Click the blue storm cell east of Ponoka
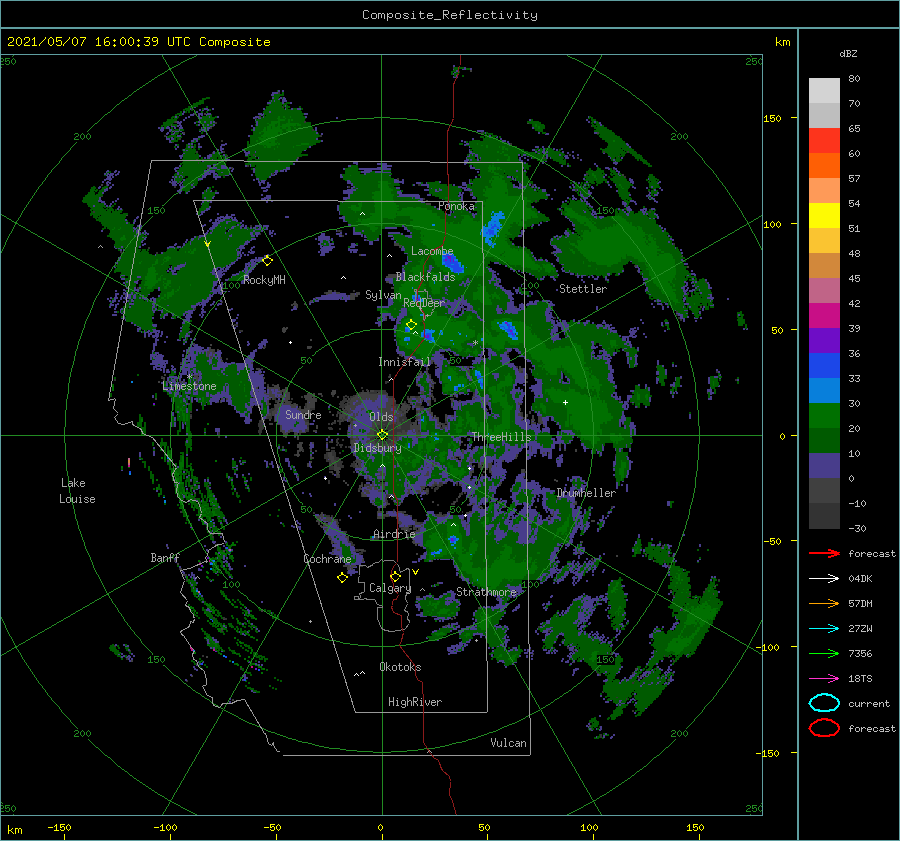The height and width of the screenshot is (841, 900). pos(493,228)
